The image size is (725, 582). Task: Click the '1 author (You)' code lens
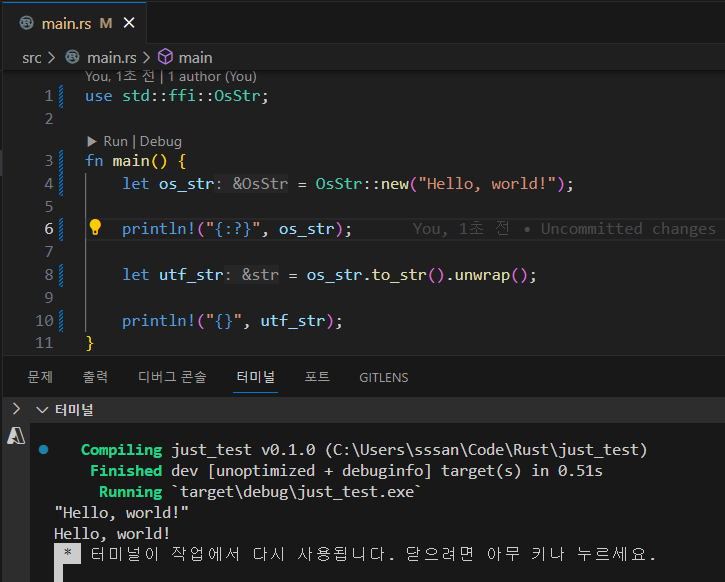click(x=212, y=76)
